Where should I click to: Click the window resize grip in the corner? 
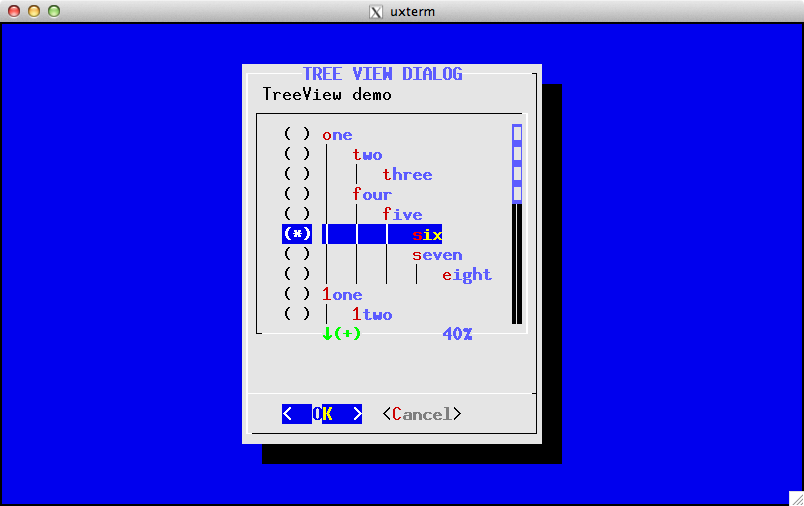click(795, 497)
